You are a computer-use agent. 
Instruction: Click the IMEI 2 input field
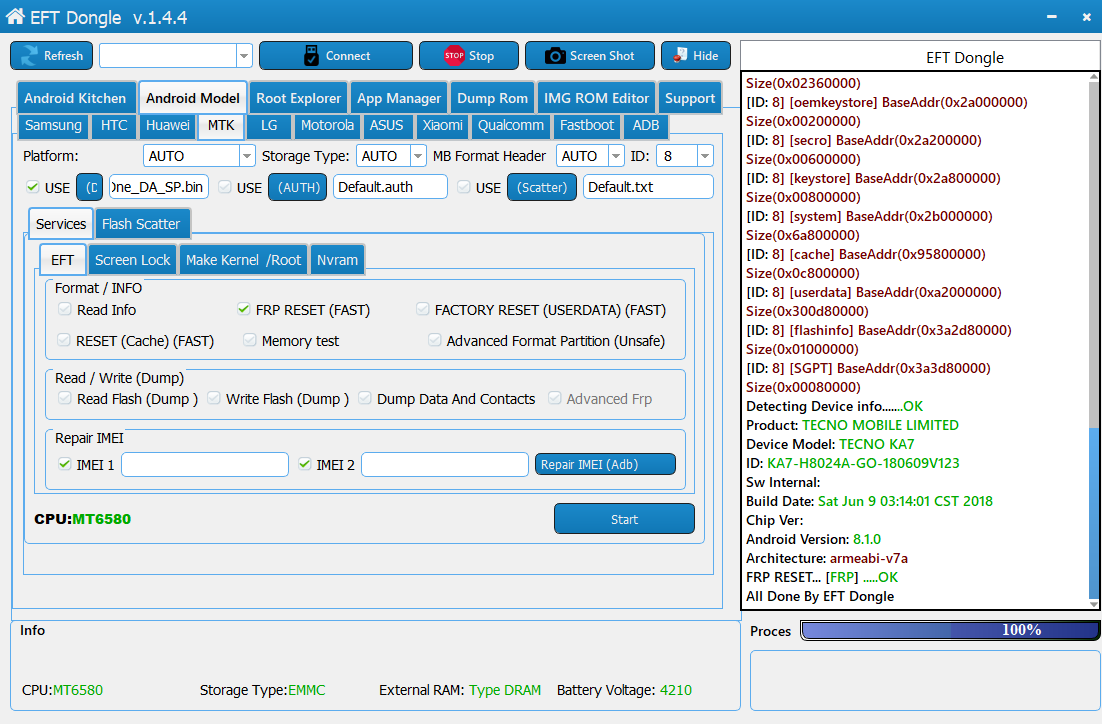(x=445, y=464)
